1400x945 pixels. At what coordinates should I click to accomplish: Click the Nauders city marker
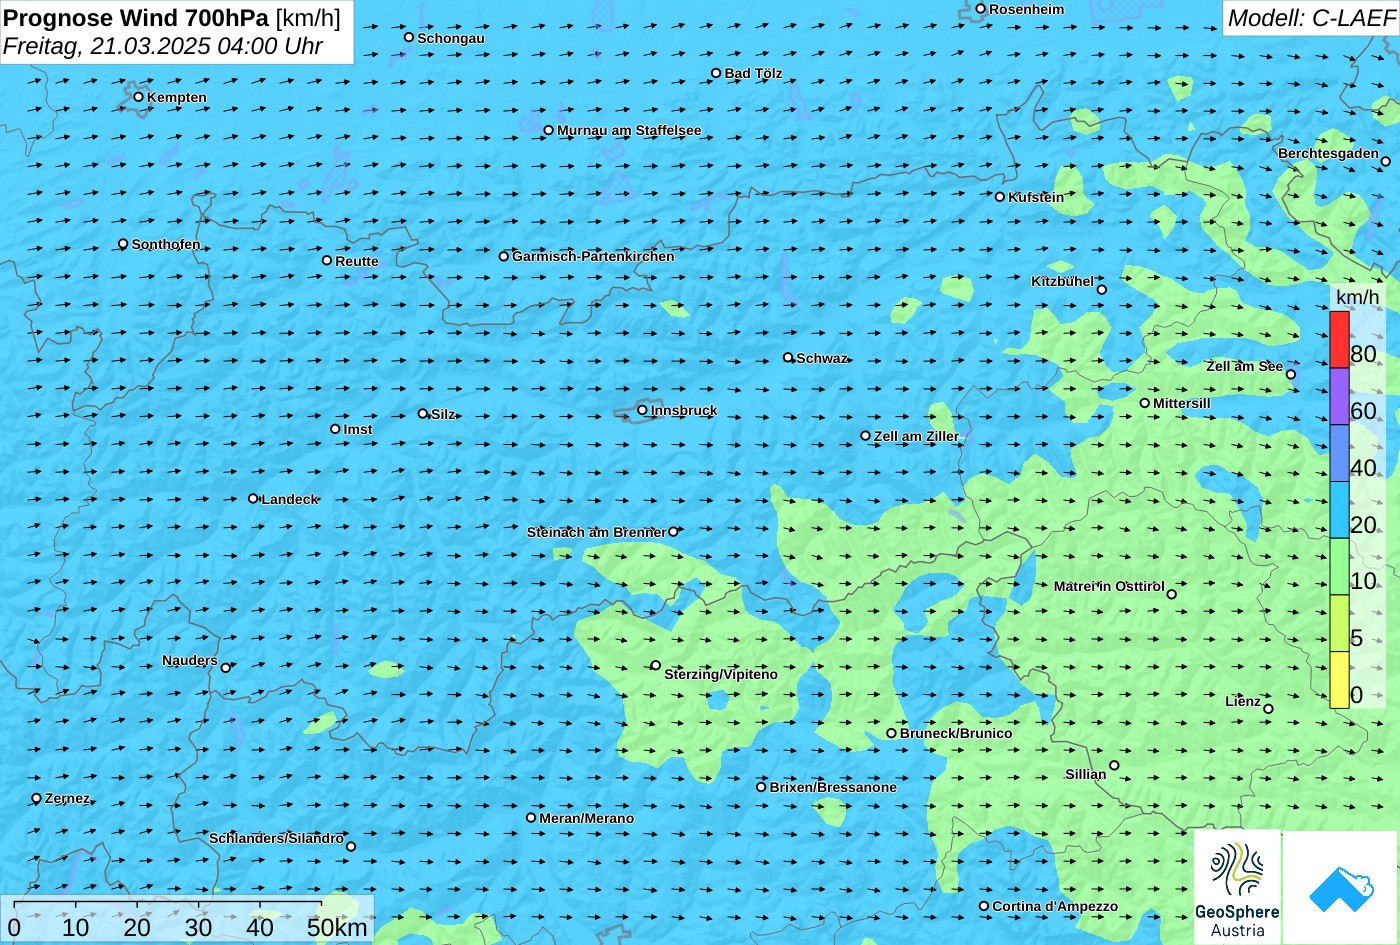225,668
